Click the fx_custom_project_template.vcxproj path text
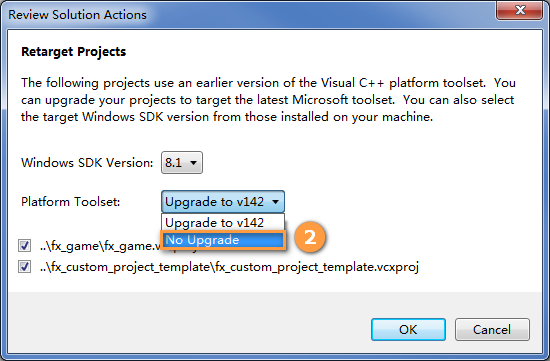Image resolution: width=550 pixels, height=361 pixels. pyautogui.click(x=229, y=267)
